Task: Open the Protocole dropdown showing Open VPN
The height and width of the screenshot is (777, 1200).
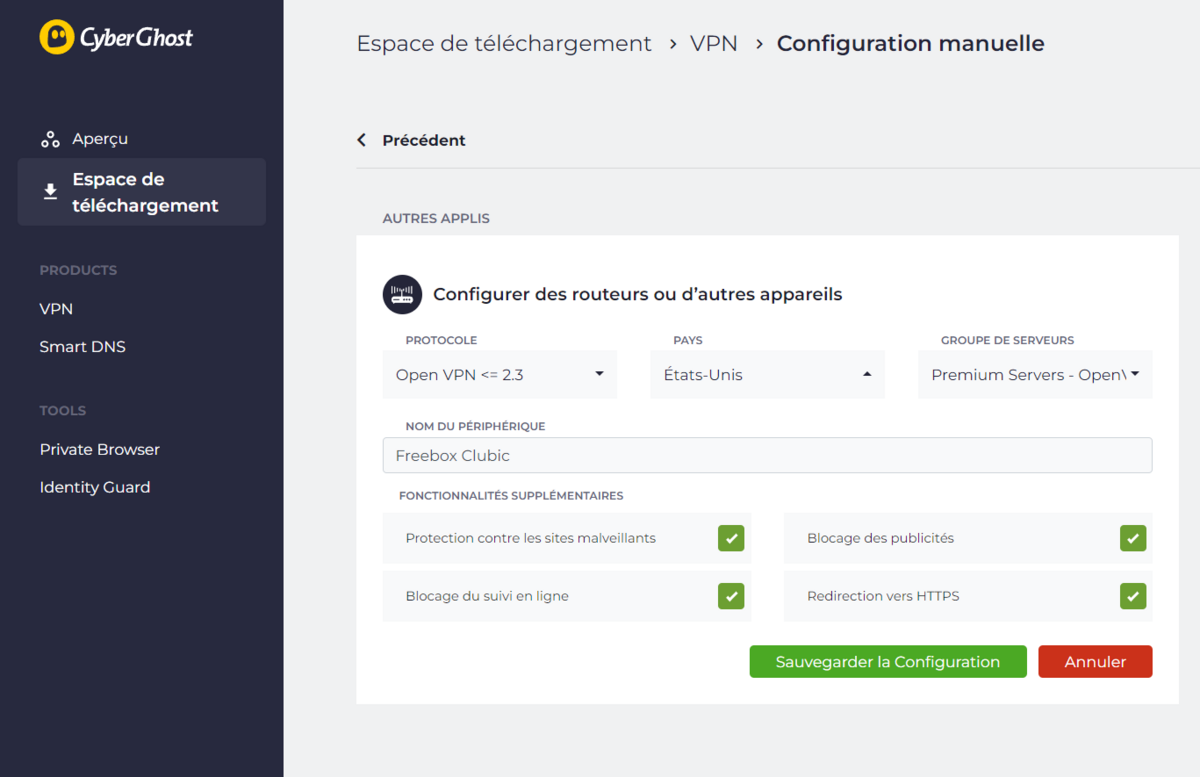Action: point(500,375)
